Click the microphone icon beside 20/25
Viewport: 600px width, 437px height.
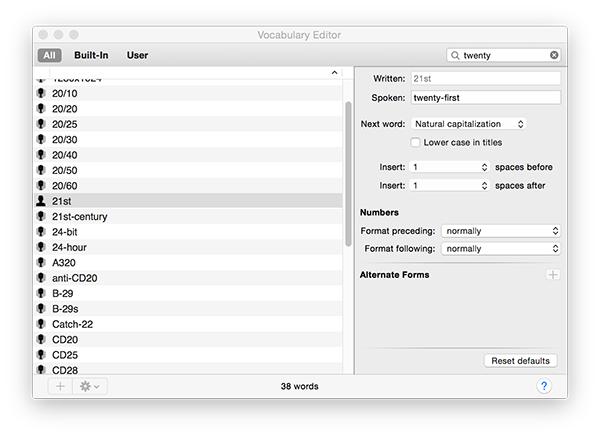[41, 124]
